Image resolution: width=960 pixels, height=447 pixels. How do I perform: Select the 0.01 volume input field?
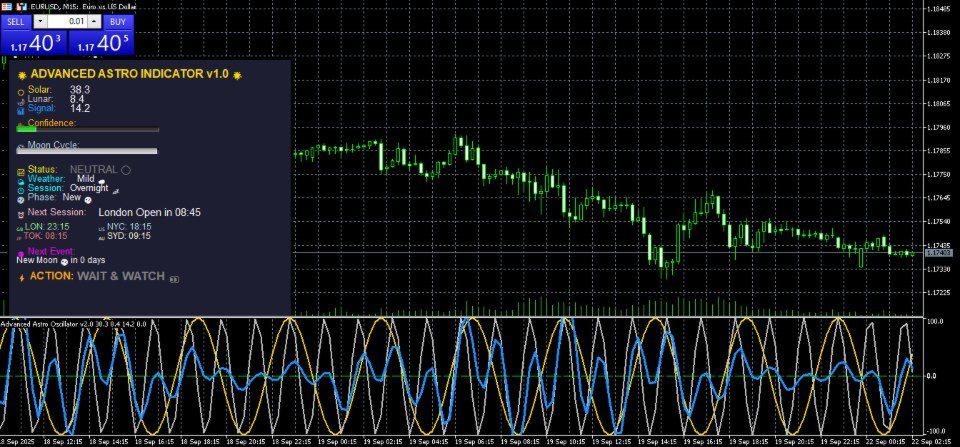coord(67,21)
